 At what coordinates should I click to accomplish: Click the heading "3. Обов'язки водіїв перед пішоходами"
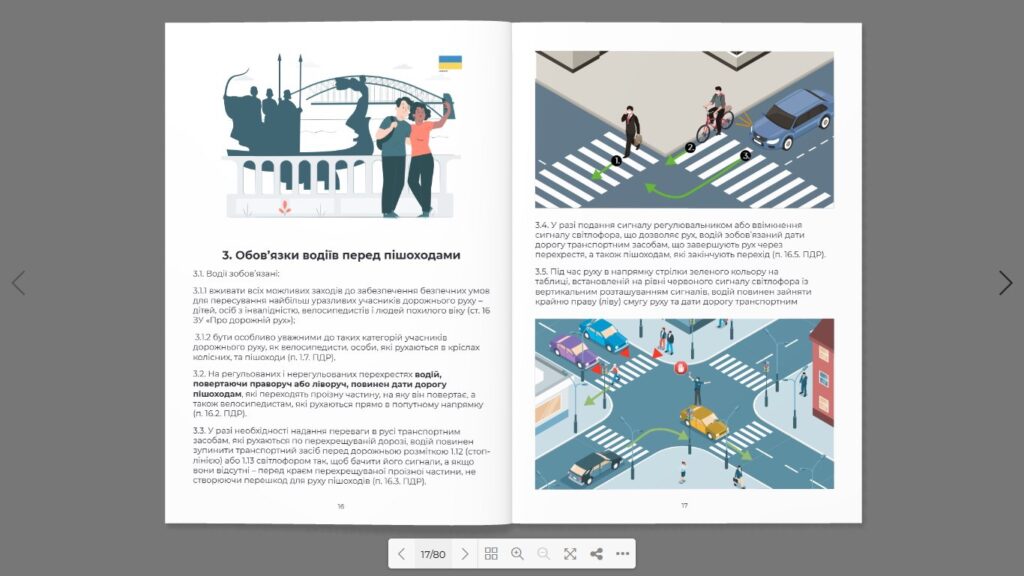340,255
